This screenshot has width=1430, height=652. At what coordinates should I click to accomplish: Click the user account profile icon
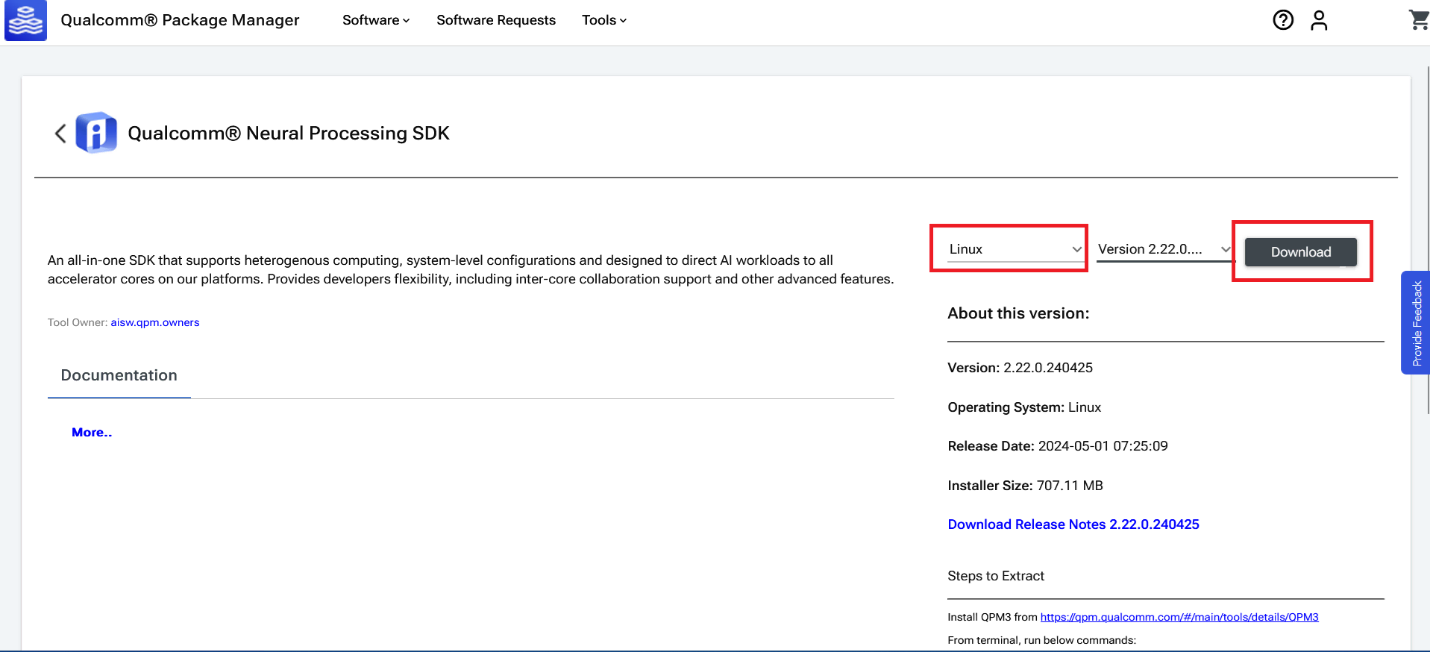click(x=1319, y=19)
